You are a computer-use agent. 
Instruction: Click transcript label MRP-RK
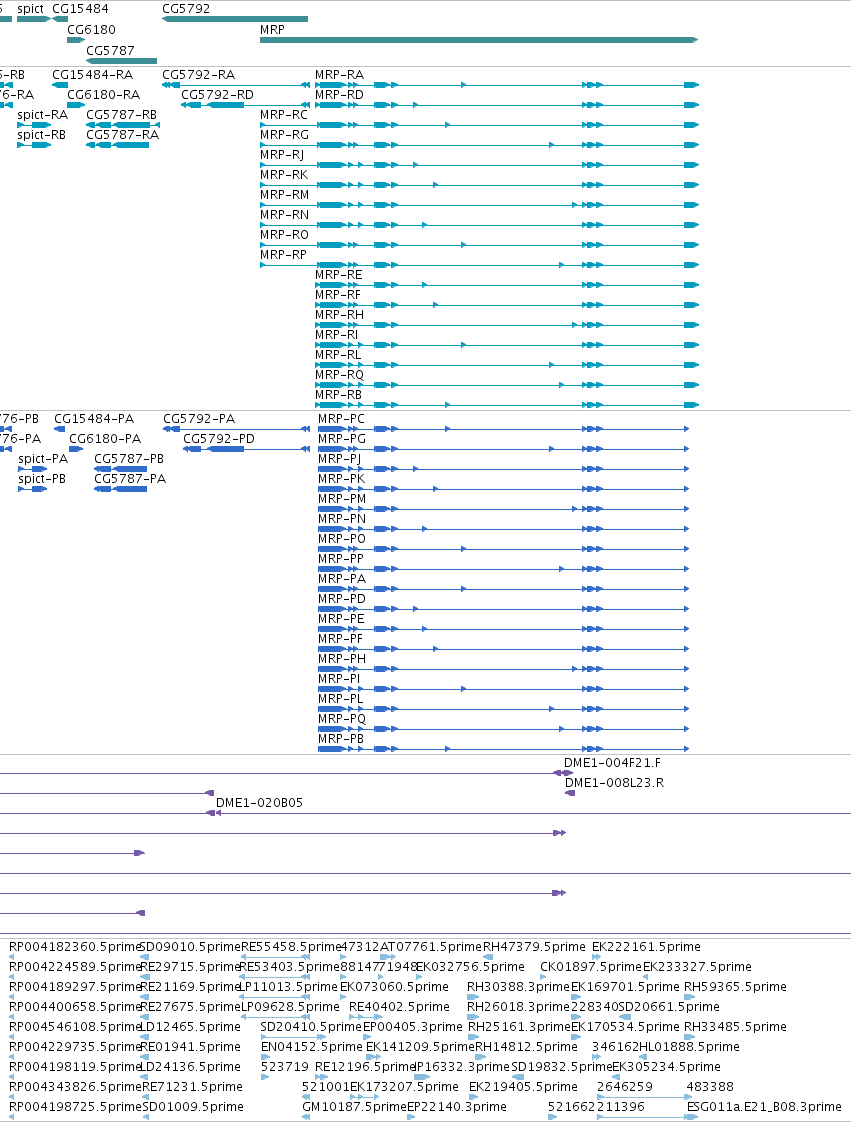coord(284,175)
